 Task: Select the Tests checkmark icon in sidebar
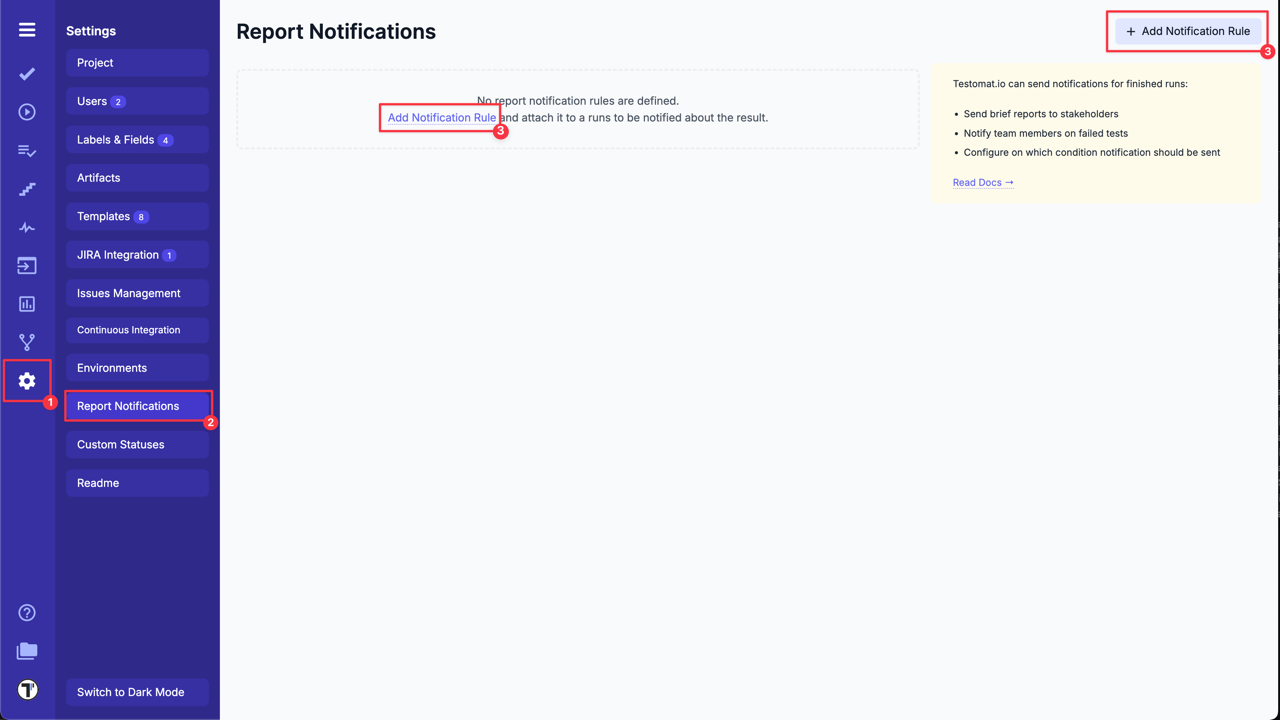27,74
